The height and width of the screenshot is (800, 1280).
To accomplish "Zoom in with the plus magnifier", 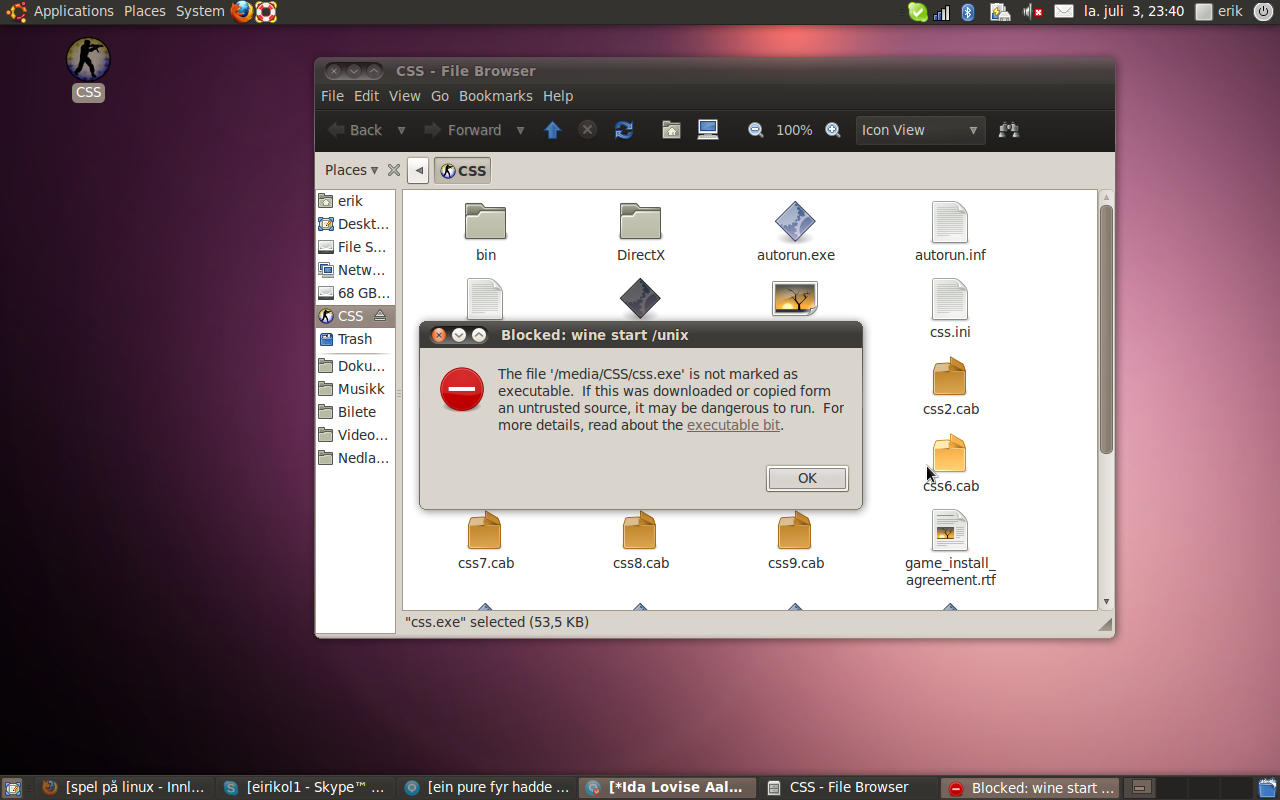I will 833,130.
